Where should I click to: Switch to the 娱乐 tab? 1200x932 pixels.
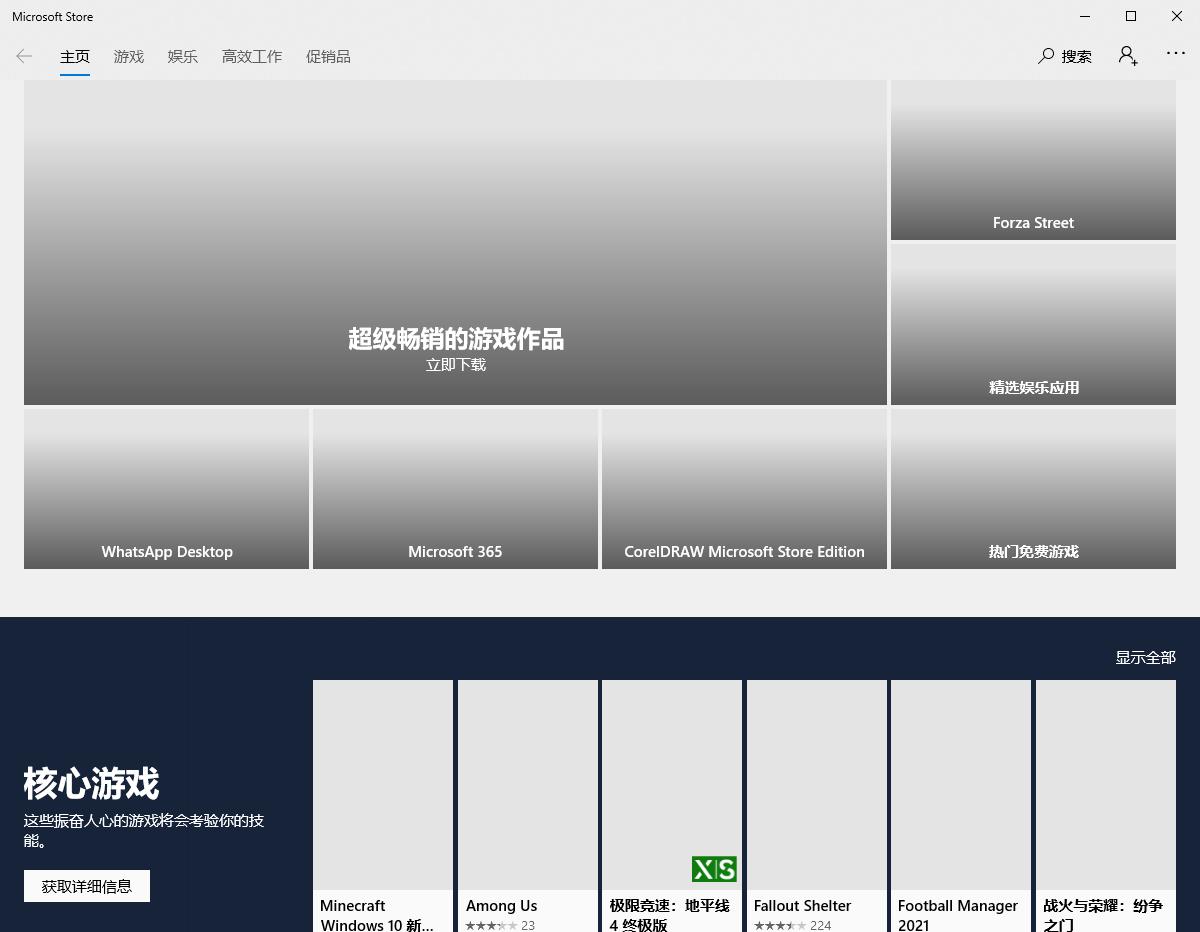[x=182, y=57]
